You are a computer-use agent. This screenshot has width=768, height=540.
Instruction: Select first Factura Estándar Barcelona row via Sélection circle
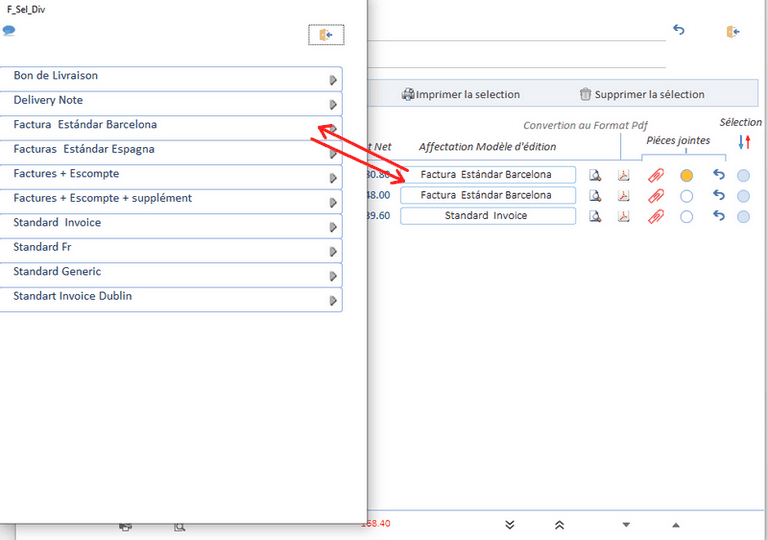coord(743,175)
